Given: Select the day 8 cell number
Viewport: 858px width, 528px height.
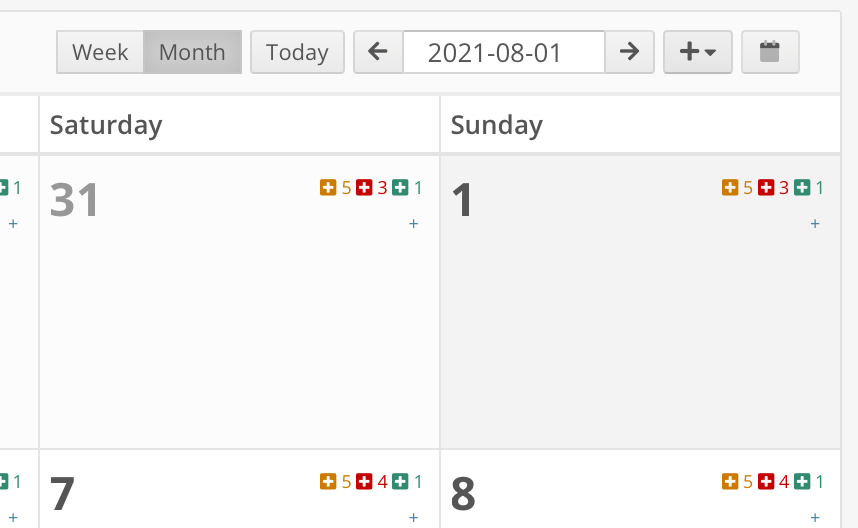Looking at the screenshot, I should pos(463,494).
